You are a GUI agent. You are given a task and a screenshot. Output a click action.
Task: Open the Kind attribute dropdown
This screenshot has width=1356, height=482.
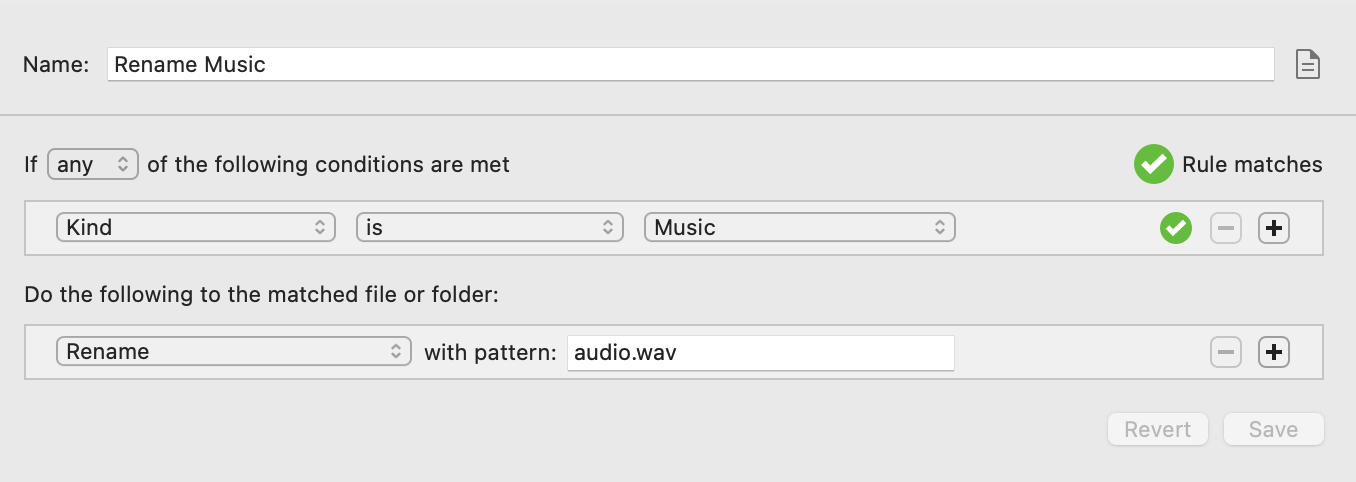[x=196, y=227]
